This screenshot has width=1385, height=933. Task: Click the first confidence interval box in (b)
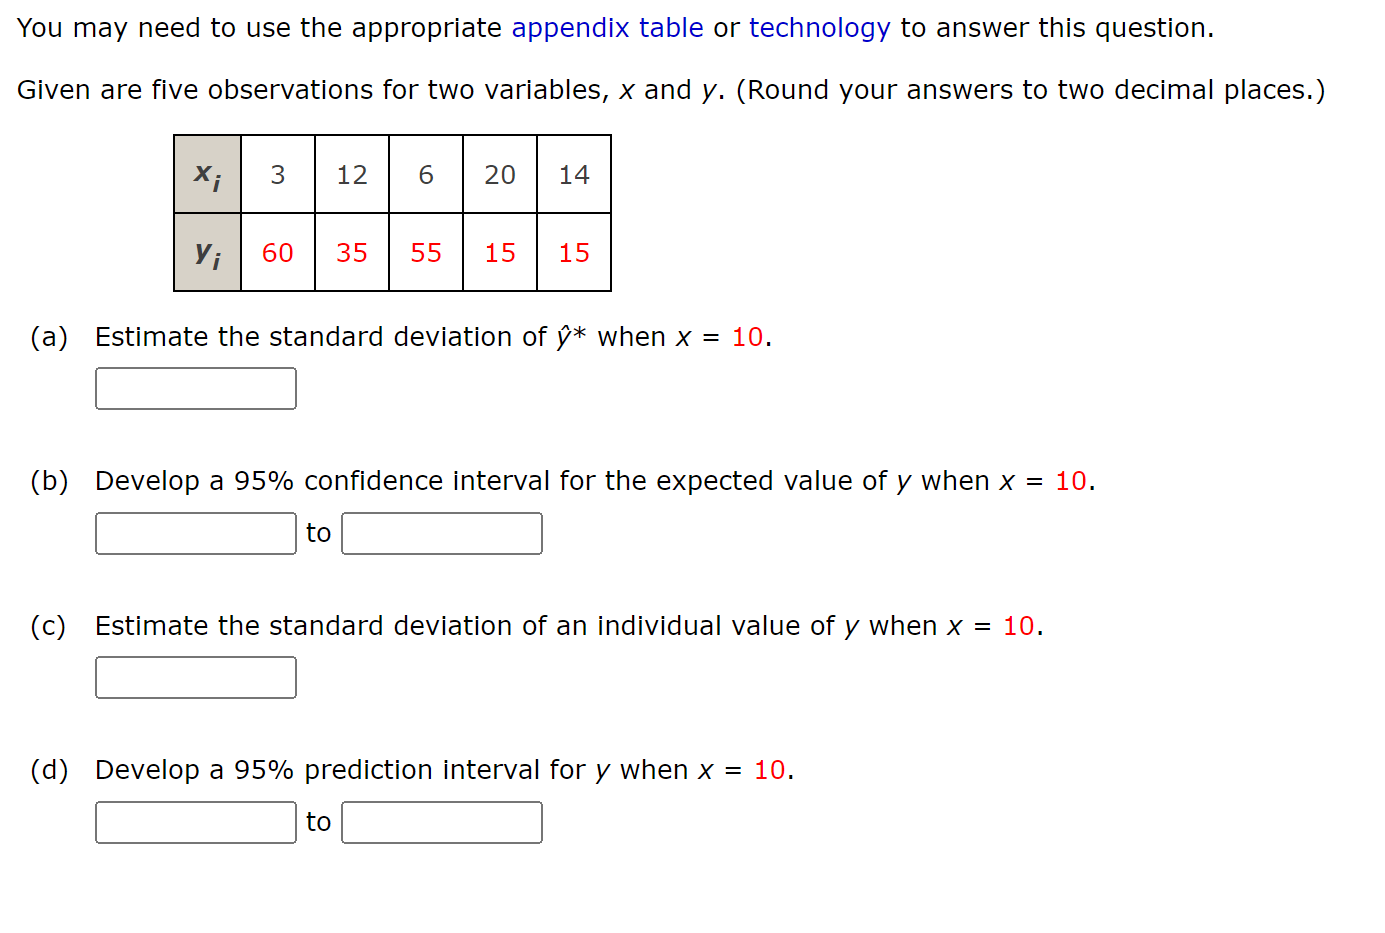pos(195,532)
